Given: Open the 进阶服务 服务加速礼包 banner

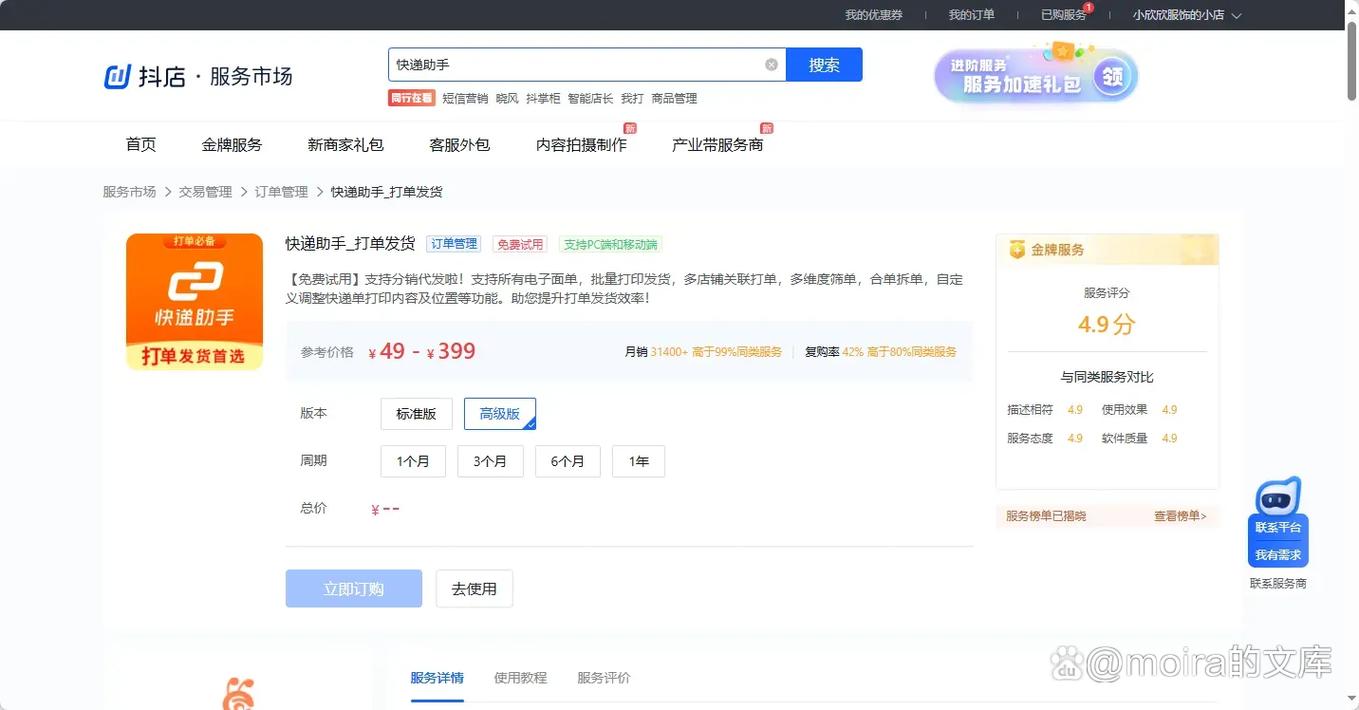Looking at the screenshot, I should [x=1036, y=76].
